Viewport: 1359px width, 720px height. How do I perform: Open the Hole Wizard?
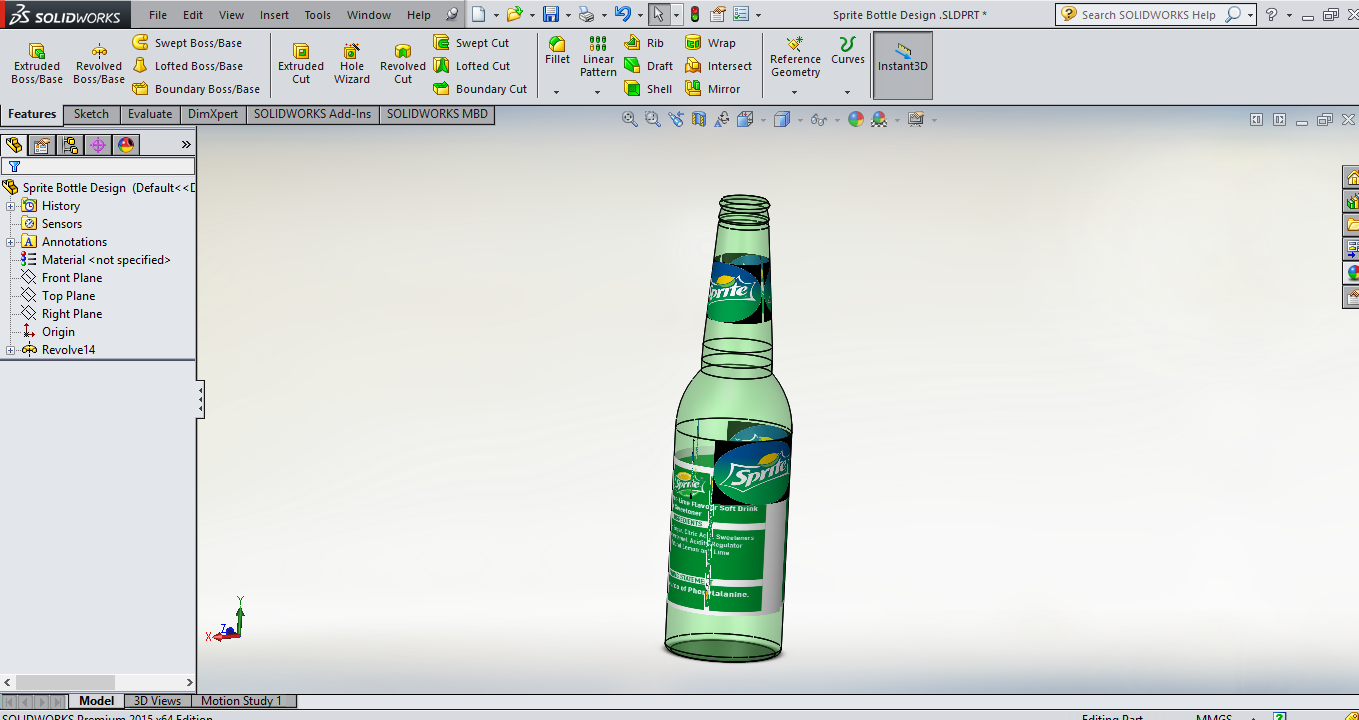pyautogui.click(x=352, y=64)
